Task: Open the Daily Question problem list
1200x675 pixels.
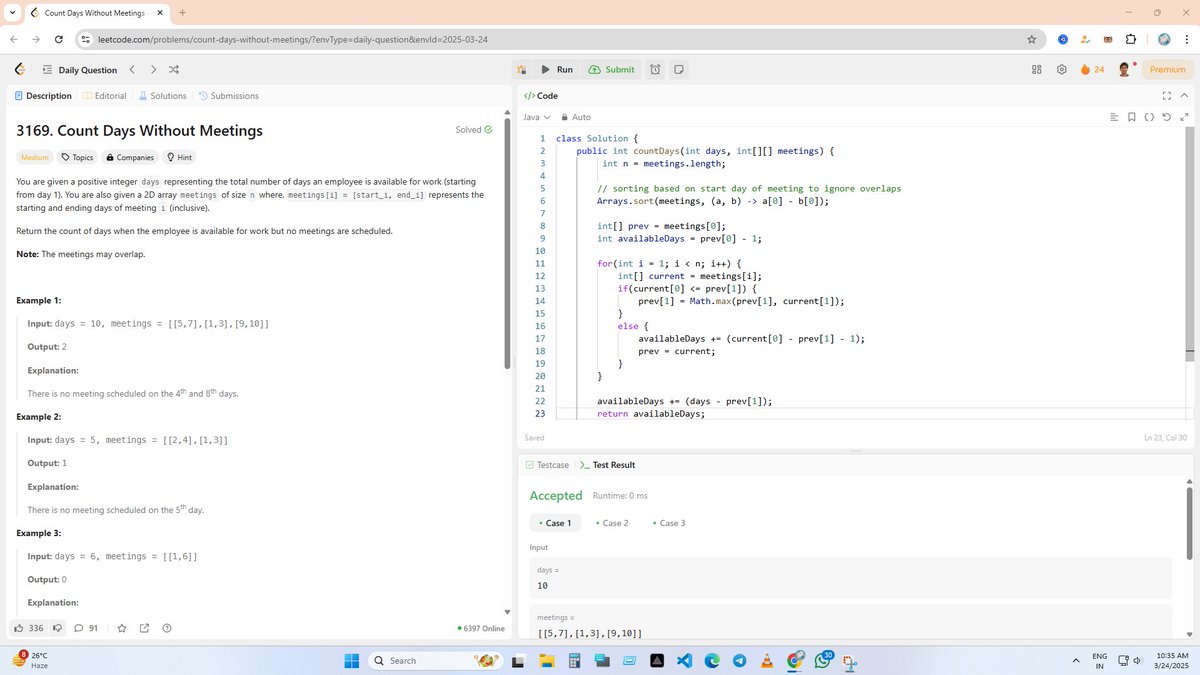Action: click(x=79, y=70)
